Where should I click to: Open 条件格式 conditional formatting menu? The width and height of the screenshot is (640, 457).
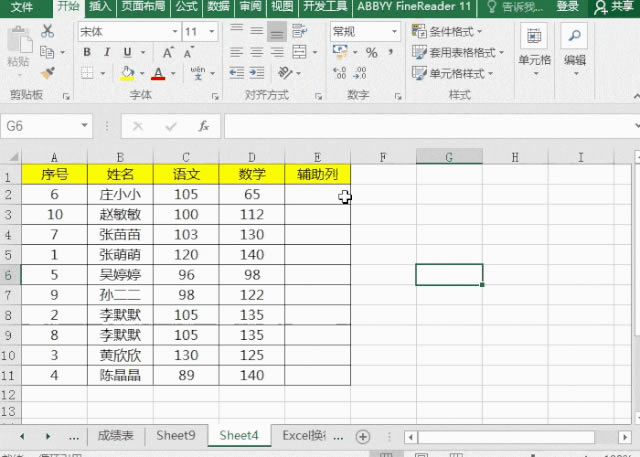point(447,31)
